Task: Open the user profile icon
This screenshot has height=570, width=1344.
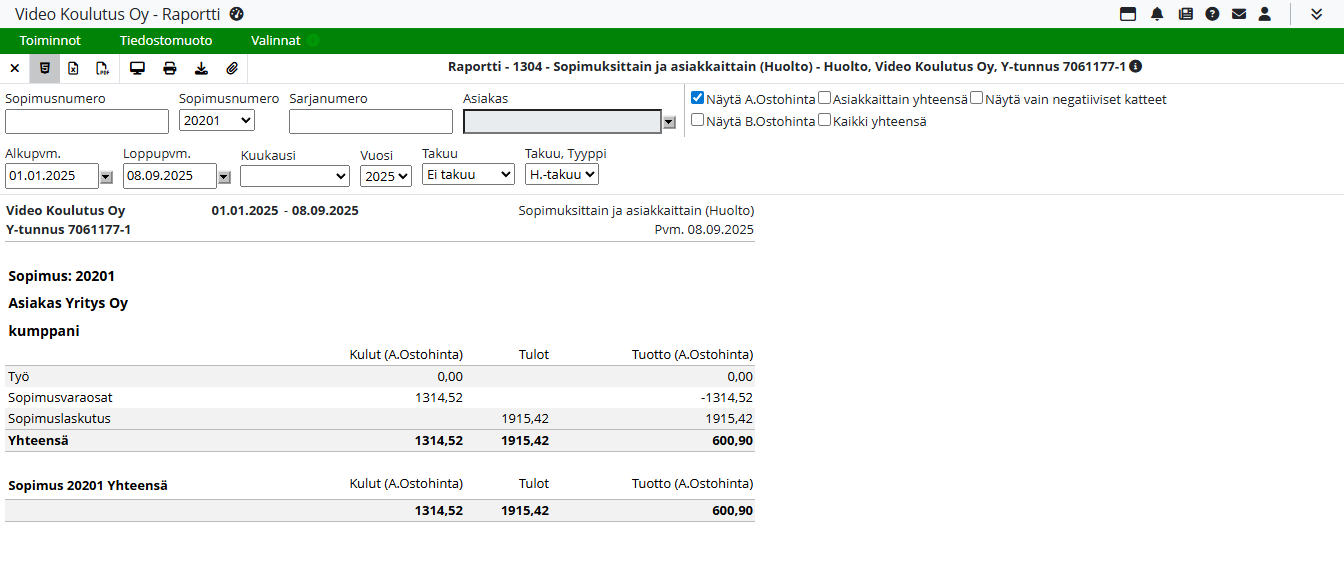Action: pyautogui.click(x=1265, y=14)
